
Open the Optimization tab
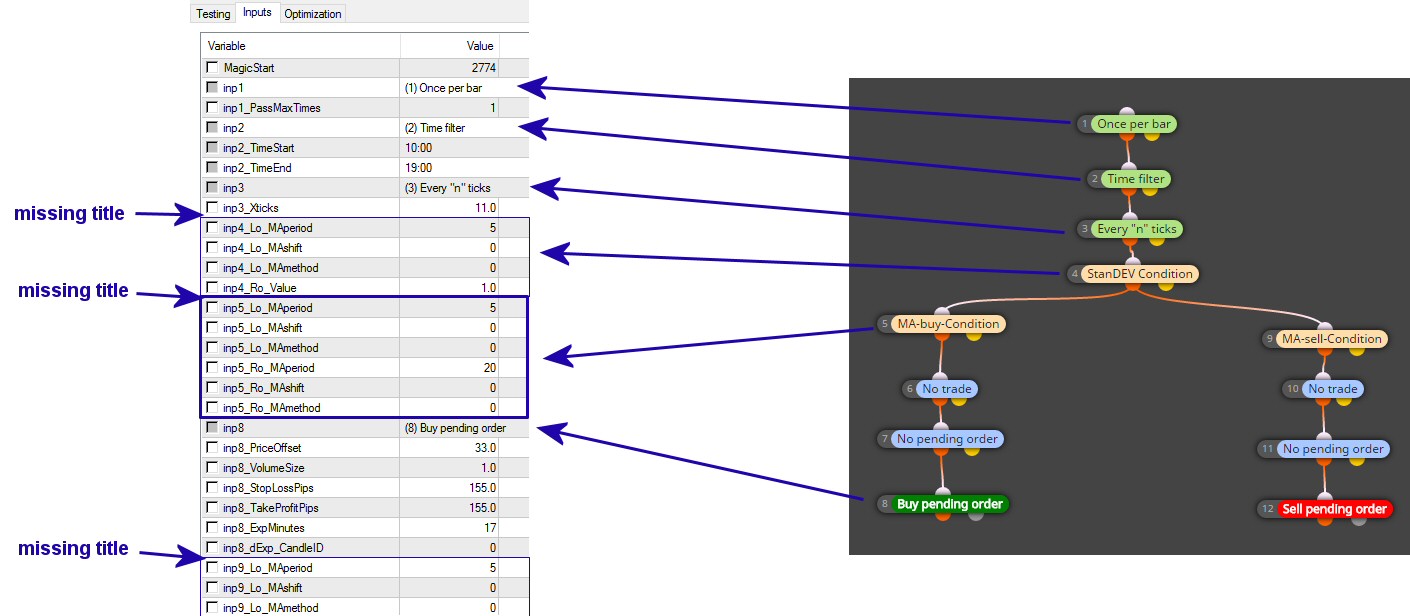coord(313,14)
